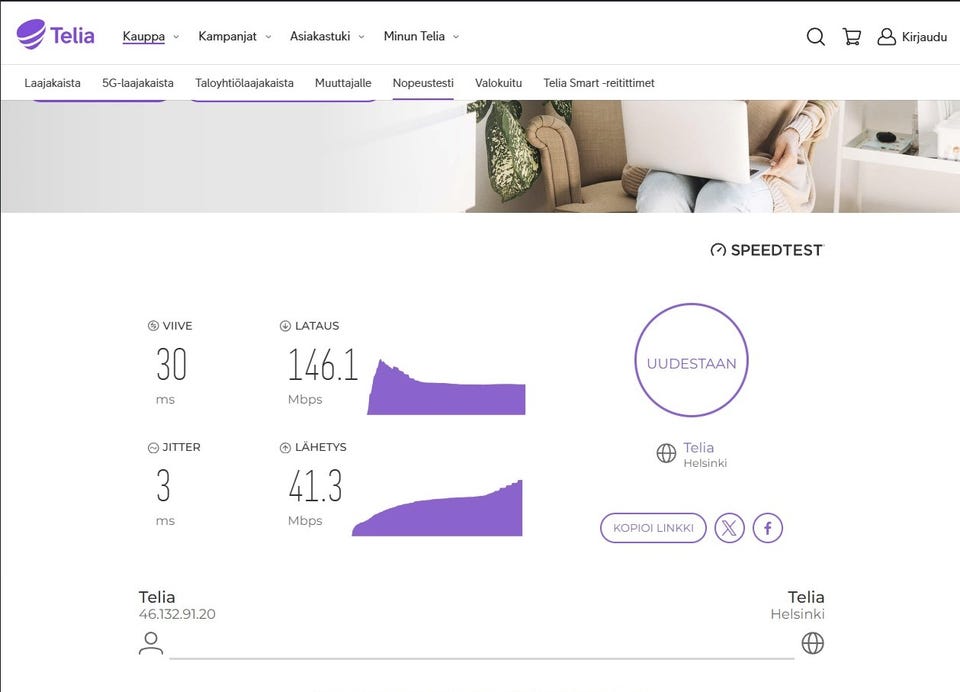Run the test again with Uudestaan

pyautogui.click(x=691, y=360)
